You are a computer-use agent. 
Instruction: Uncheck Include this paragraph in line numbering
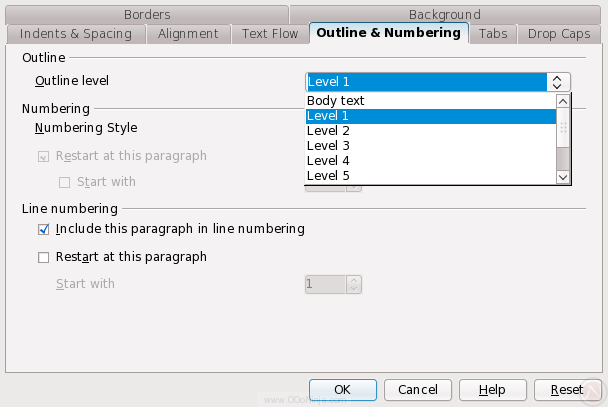tap(43, 229)
